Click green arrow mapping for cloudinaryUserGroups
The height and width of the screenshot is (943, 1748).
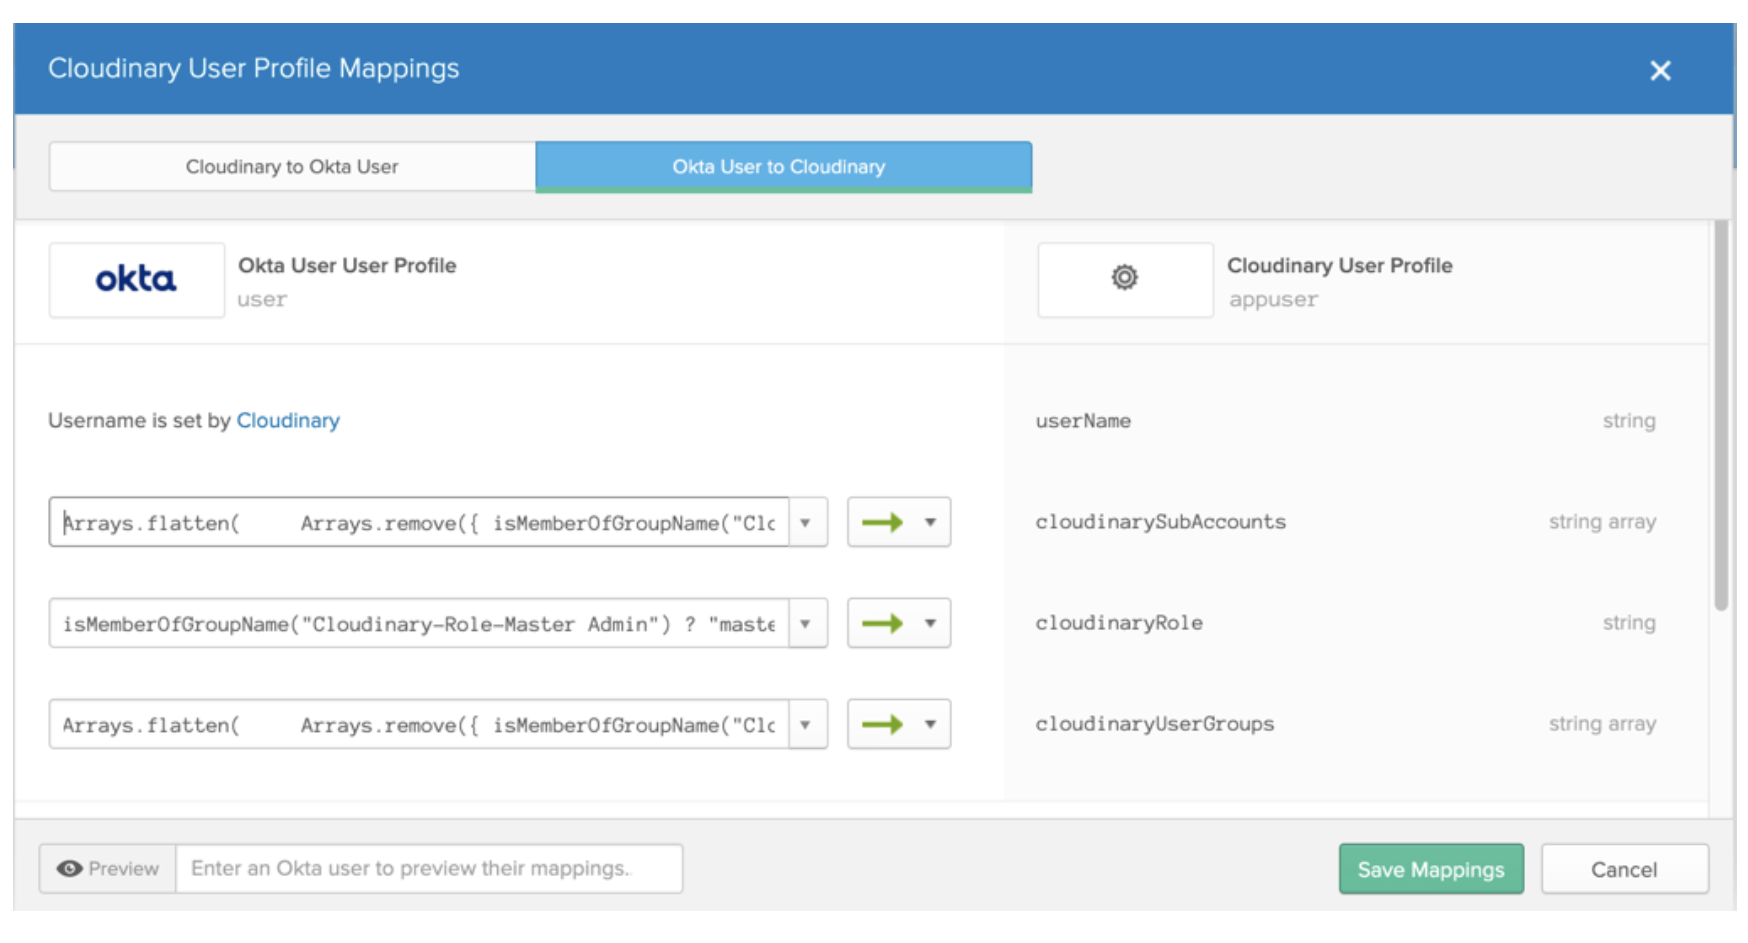(882, 724)
